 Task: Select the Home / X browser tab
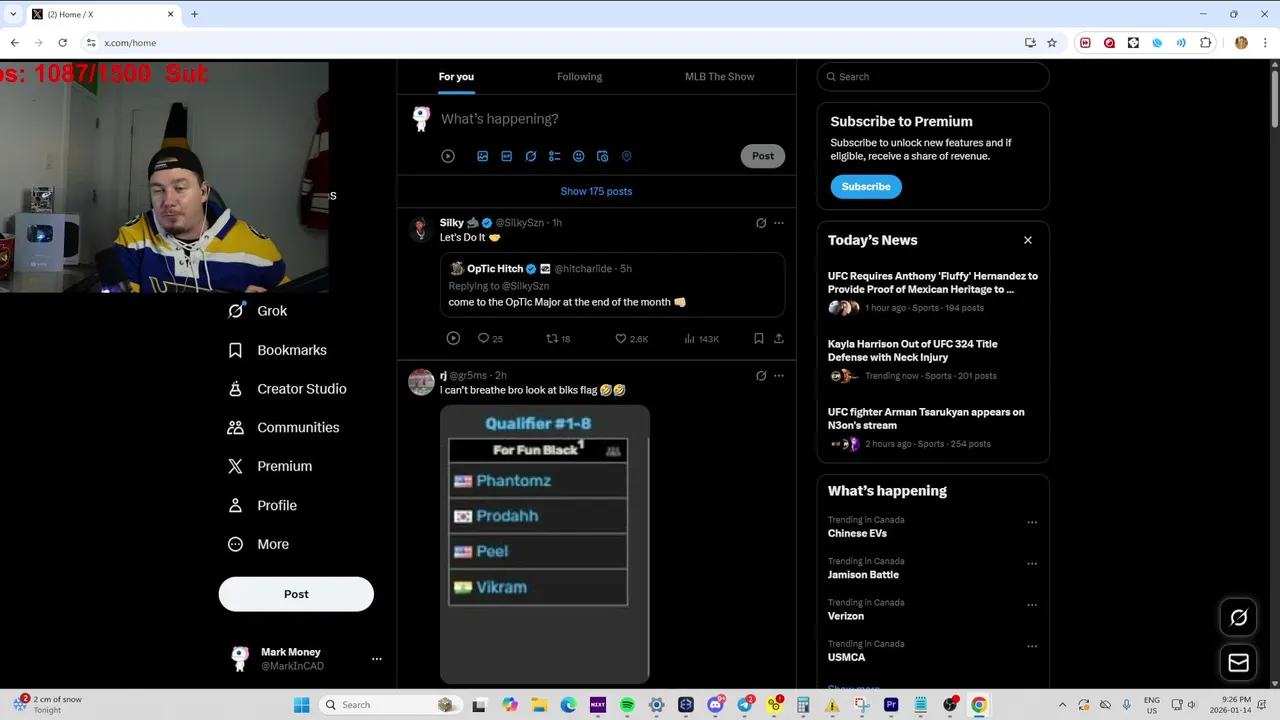tap(101, 14)
